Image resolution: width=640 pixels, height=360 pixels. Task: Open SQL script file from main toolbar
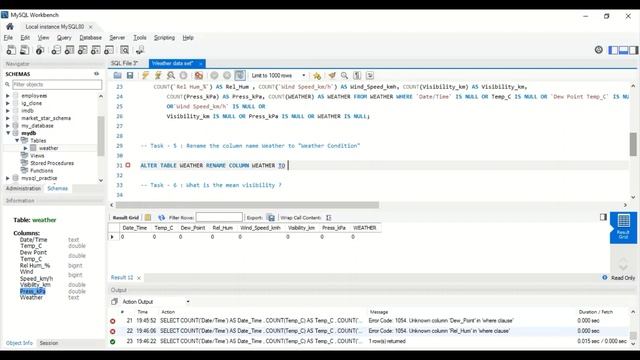(x=24, y=50)
